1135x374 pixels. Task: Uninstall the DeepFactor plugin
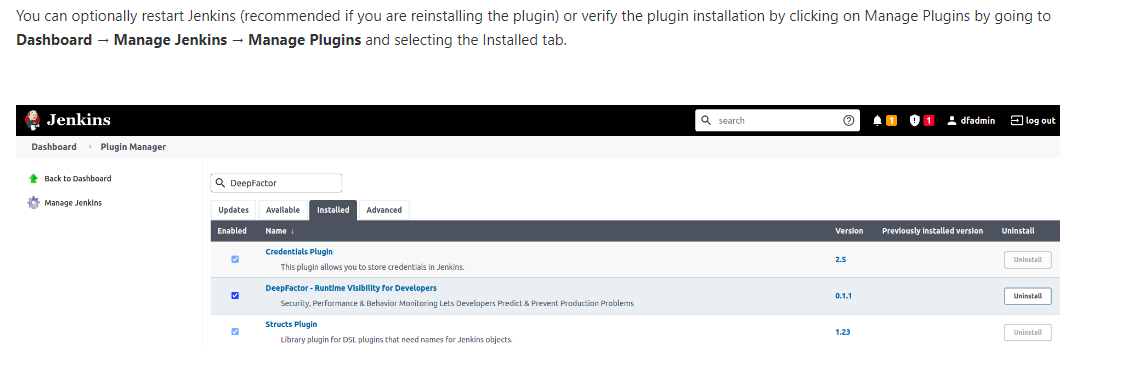tap(1027, 296)
